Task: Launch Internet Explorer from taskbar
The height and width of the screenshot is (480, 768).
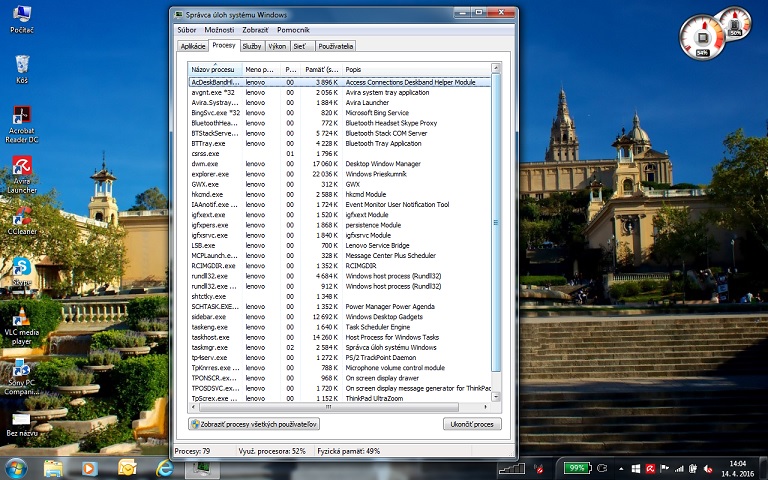Action: 164,469
